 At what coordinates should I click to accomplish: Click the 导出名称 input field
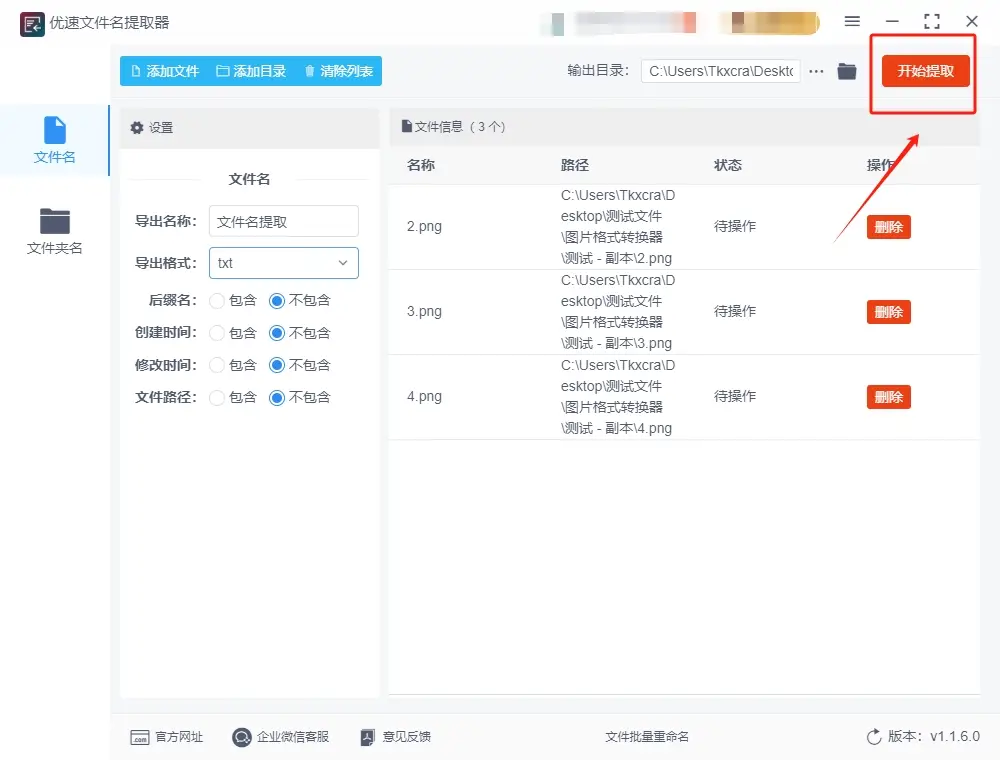pos(283,221)
